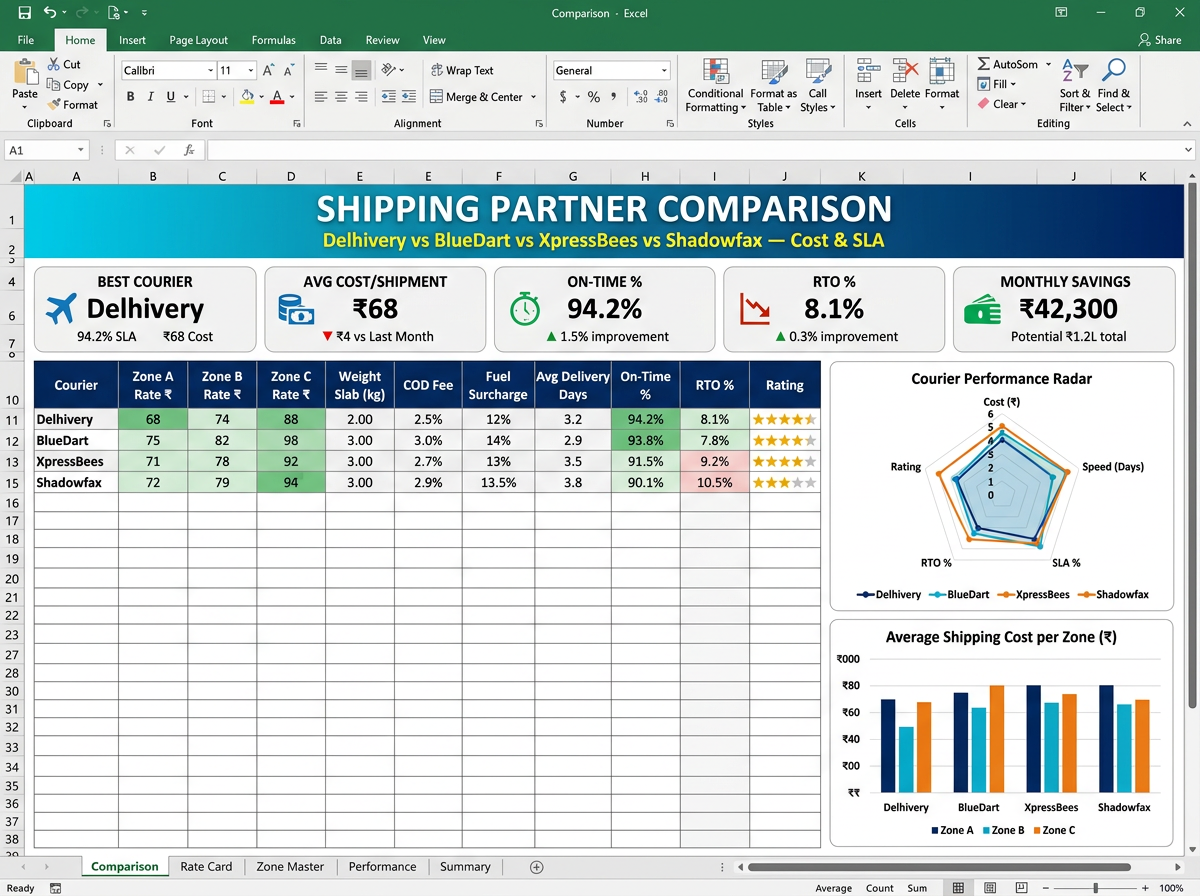The width and height of the screenshot is (1200, 896).
Task: Open the Clear dropdown
Action: click(1002, 104)
